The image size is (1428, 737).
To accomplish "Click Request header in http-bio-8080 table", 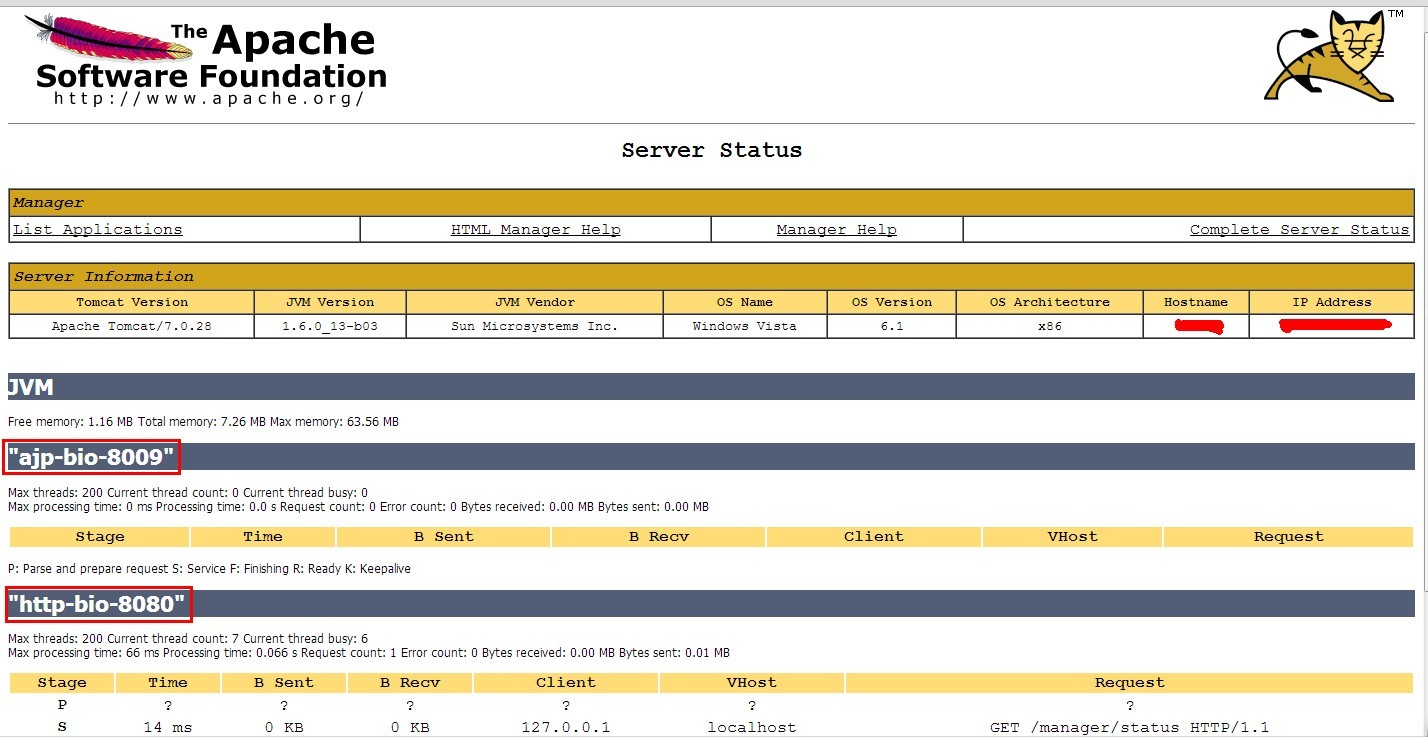I will pos(1129,682).
